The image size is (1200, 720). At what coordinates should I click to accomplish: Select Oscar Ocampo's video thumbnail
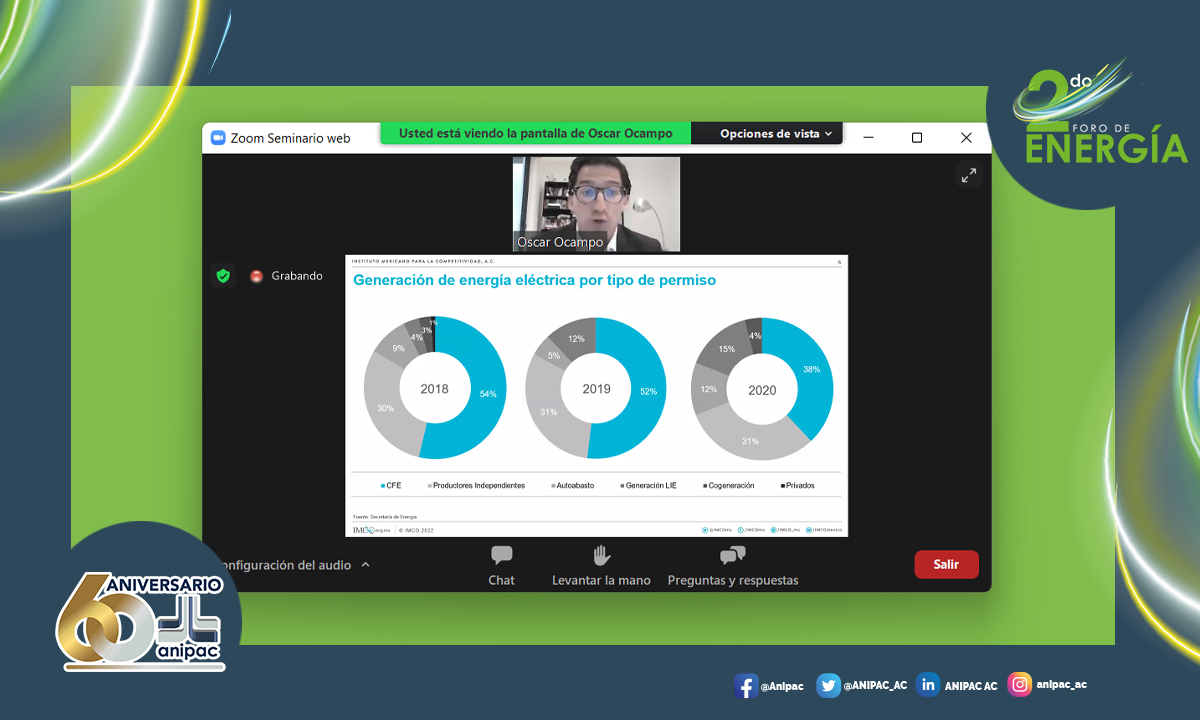click(x=596, y=204)
